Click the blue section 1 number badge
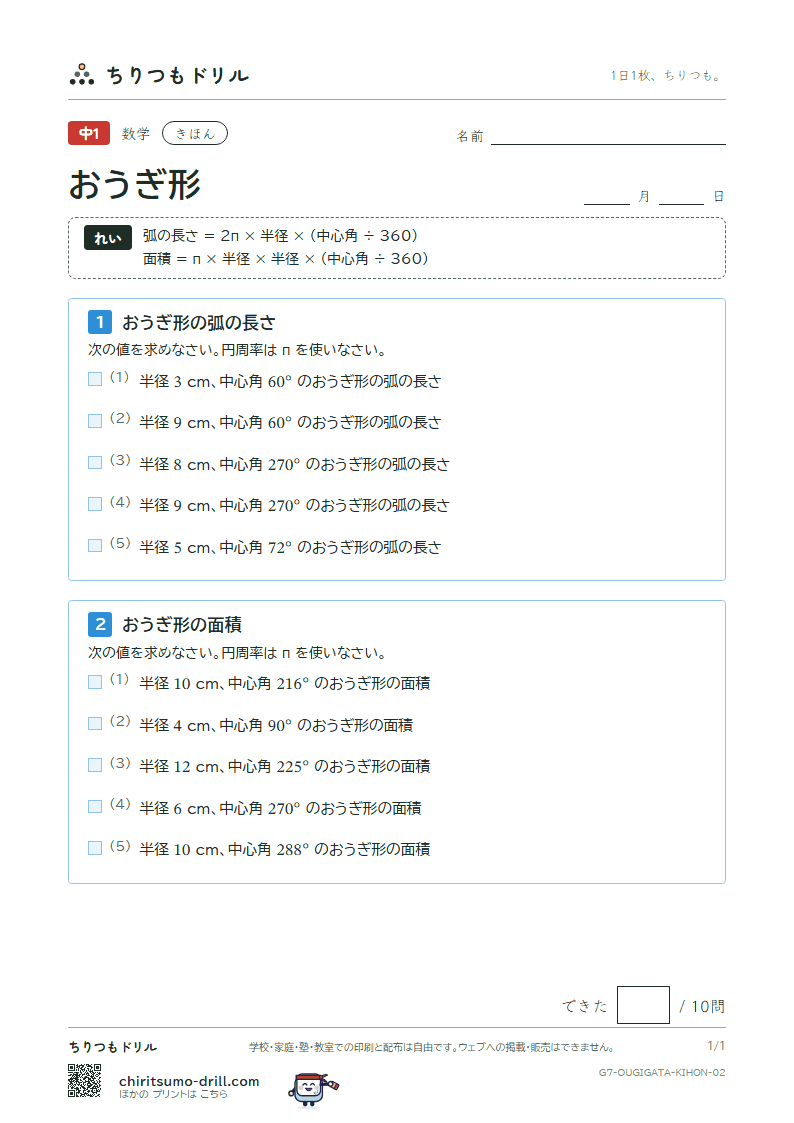The image size is (794, 1123). 100,322
